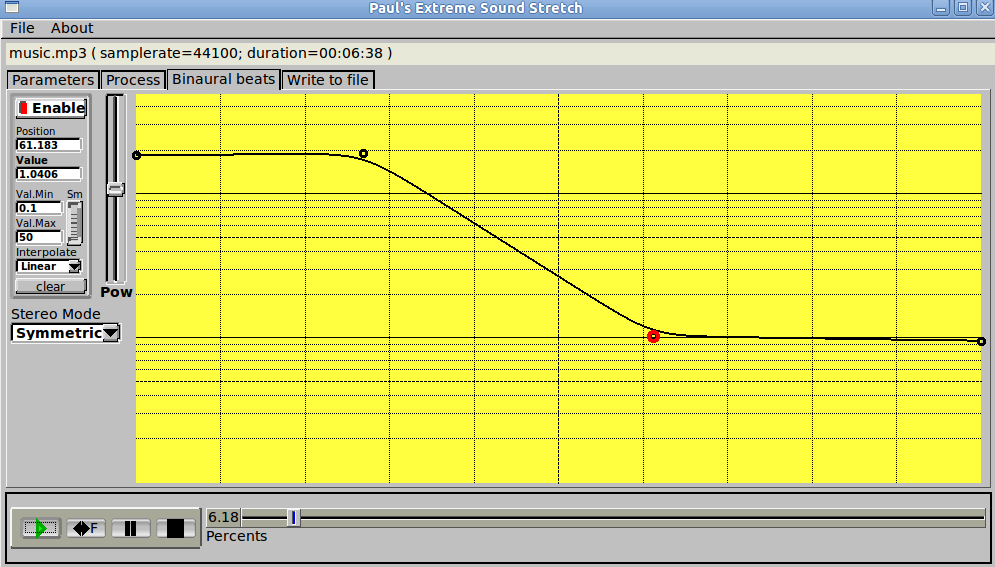
Task: Click the Freeze button marked F
Action: [86, 528]
